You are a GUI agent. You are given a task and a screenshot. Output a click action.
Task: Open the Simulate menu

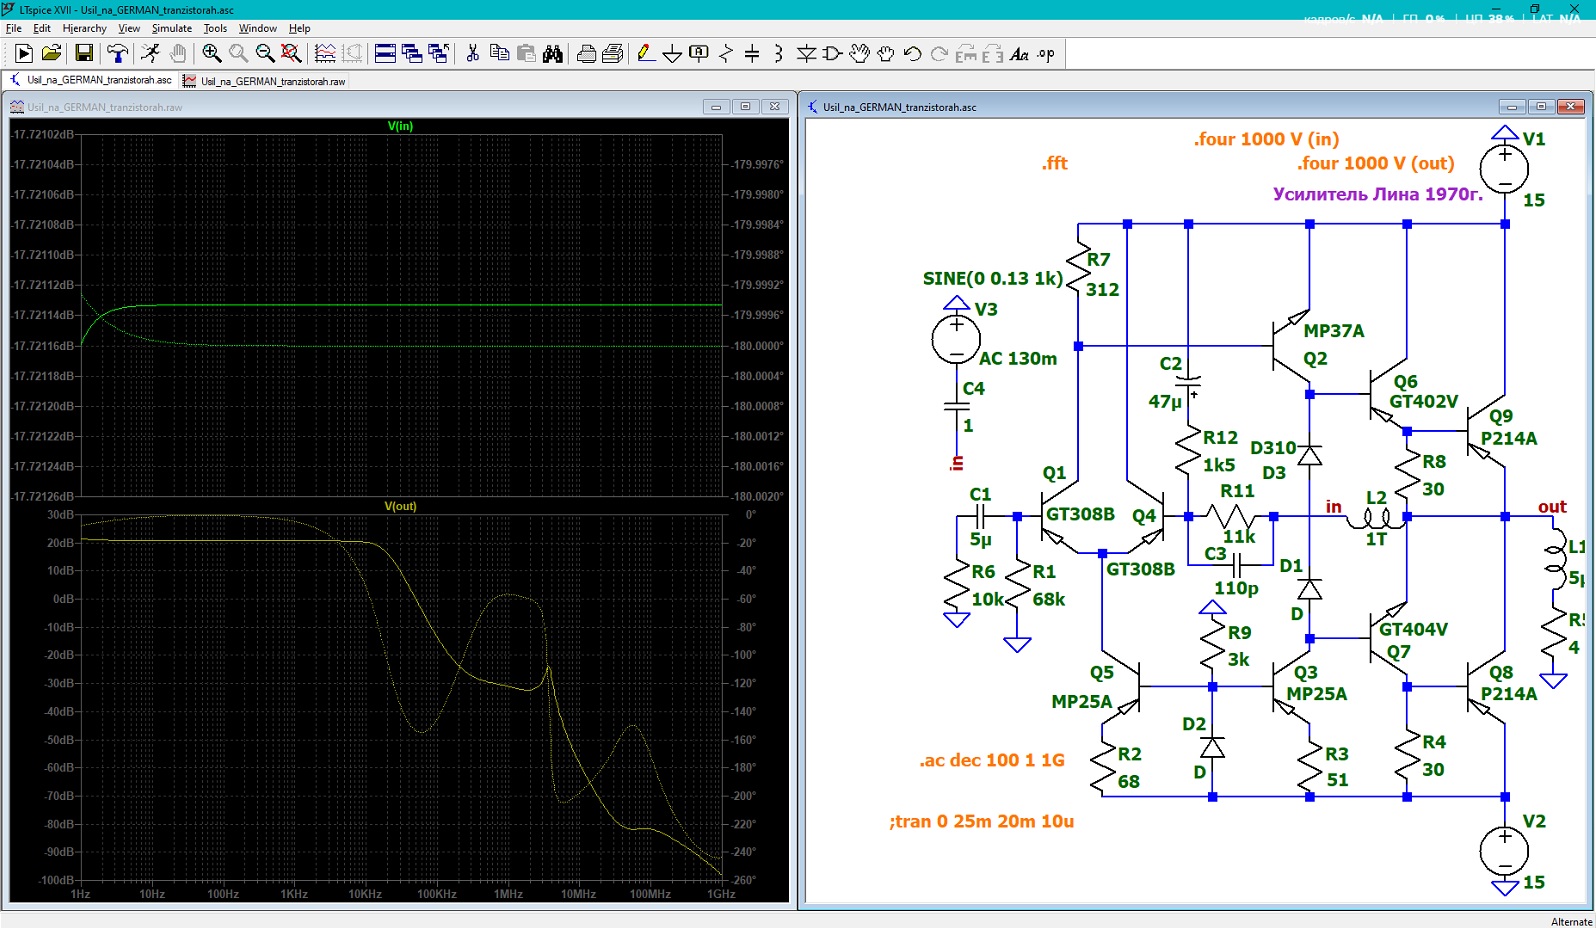click(172, 28)
